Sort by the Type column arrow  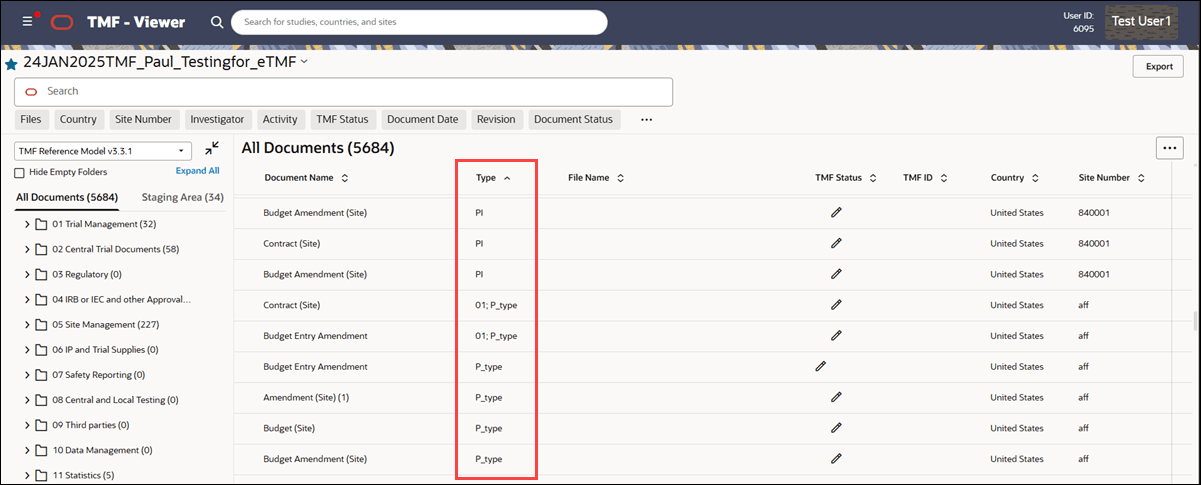point(507,178)
